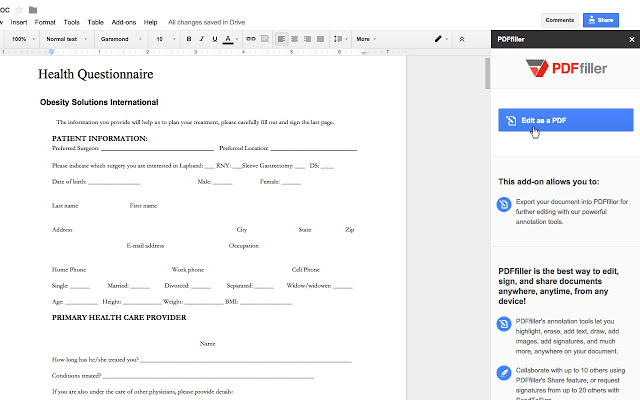
Task: Click the PATIENT INFORMATION heading
Action: [x=100, y=138]
